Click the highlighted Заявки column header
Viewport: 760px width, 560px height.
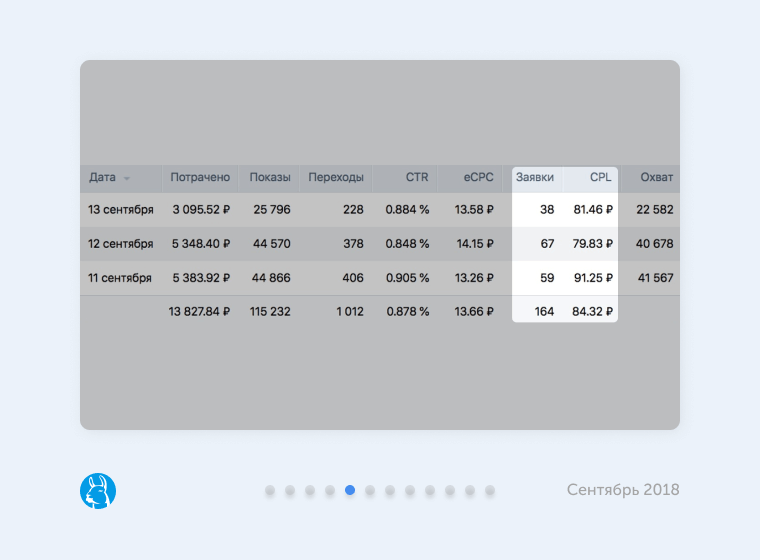[x=535, y=178]
